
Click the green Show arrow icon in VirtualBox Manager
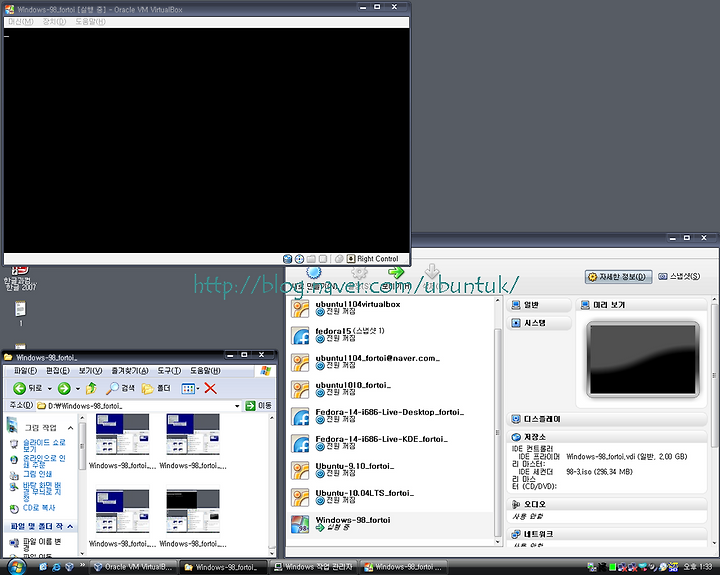coord(396,272)
